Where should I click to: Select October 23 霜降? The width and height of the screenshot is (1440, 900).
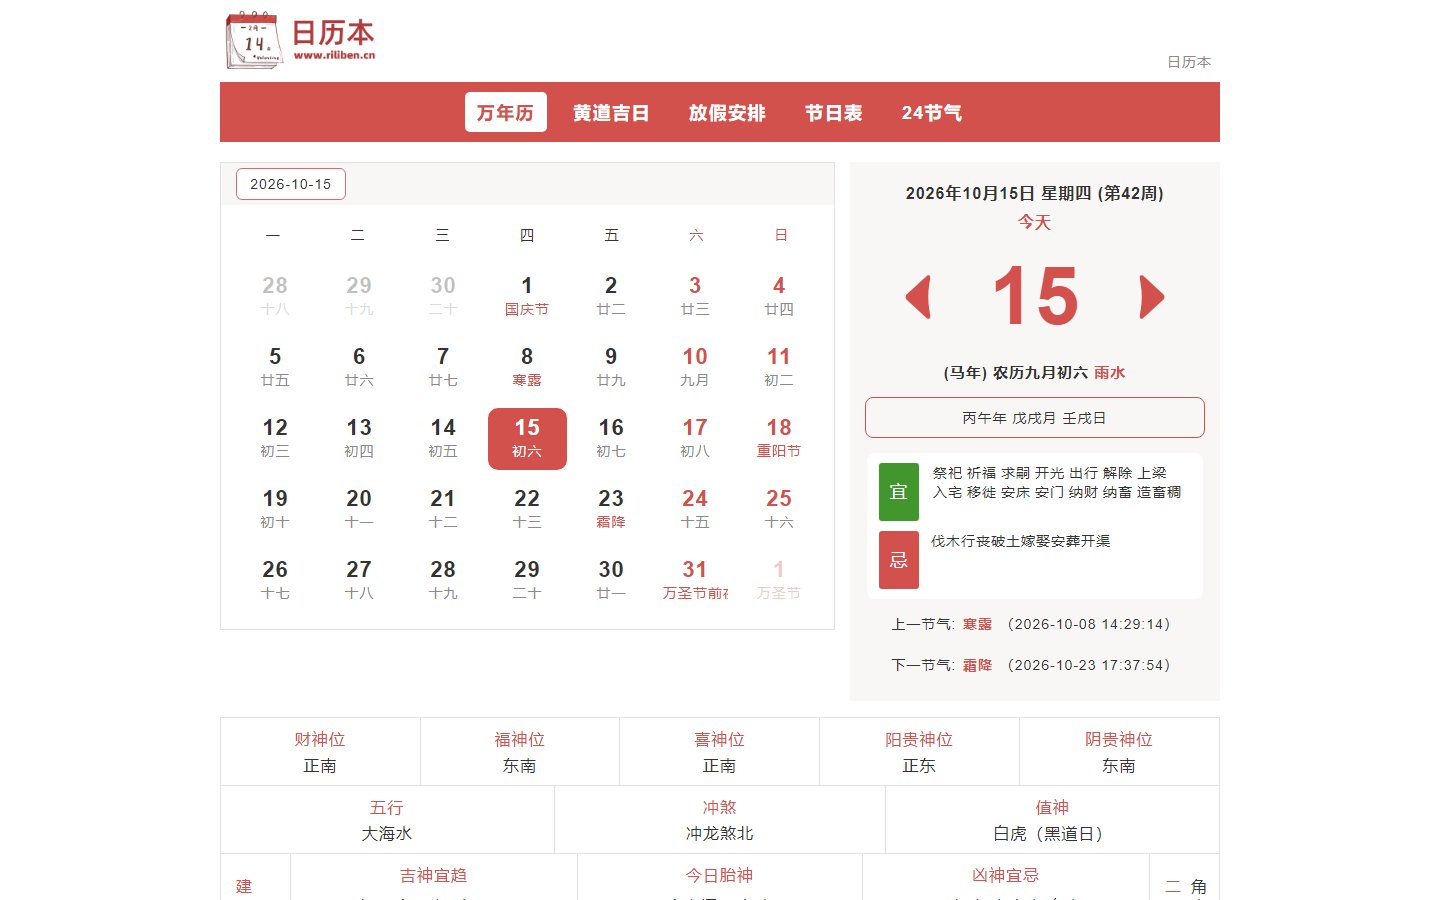[x=611, y=509]
